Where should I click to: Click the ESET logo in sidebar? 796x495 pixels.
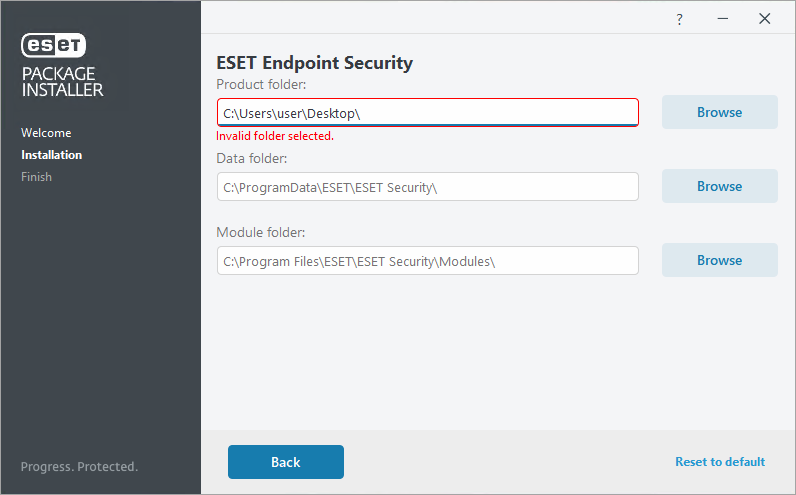tap(53, 45)
